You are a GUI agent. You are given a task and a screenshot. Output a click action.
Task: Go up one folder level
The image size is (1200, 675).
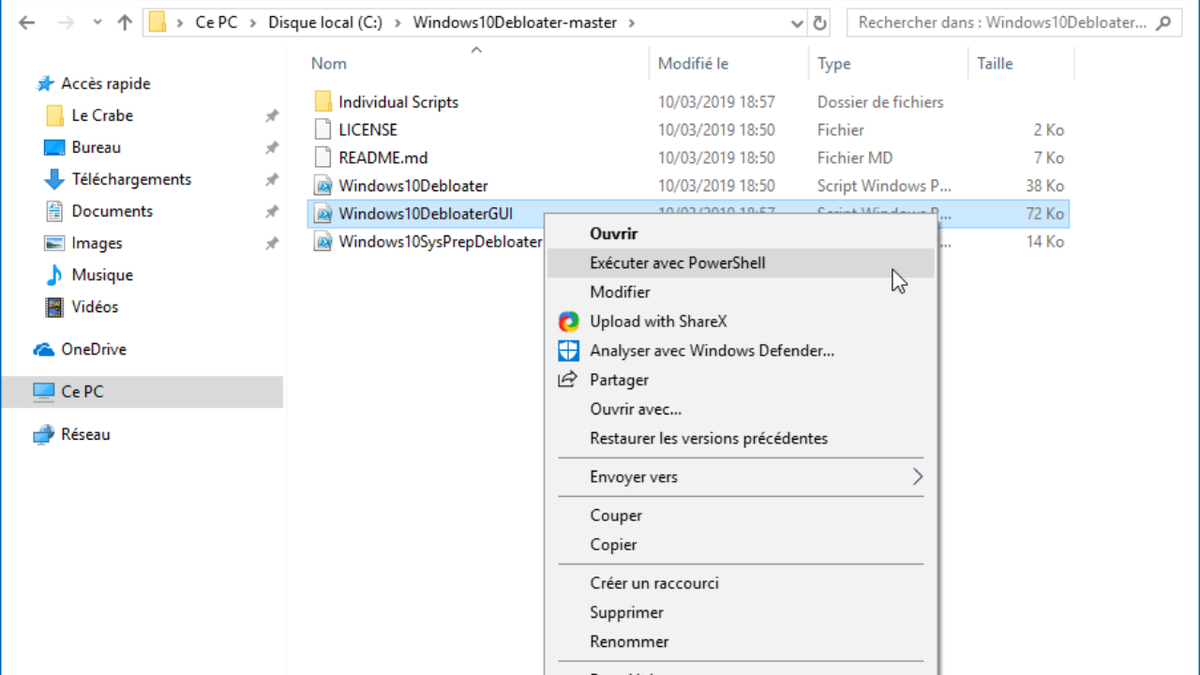(125, 23)
